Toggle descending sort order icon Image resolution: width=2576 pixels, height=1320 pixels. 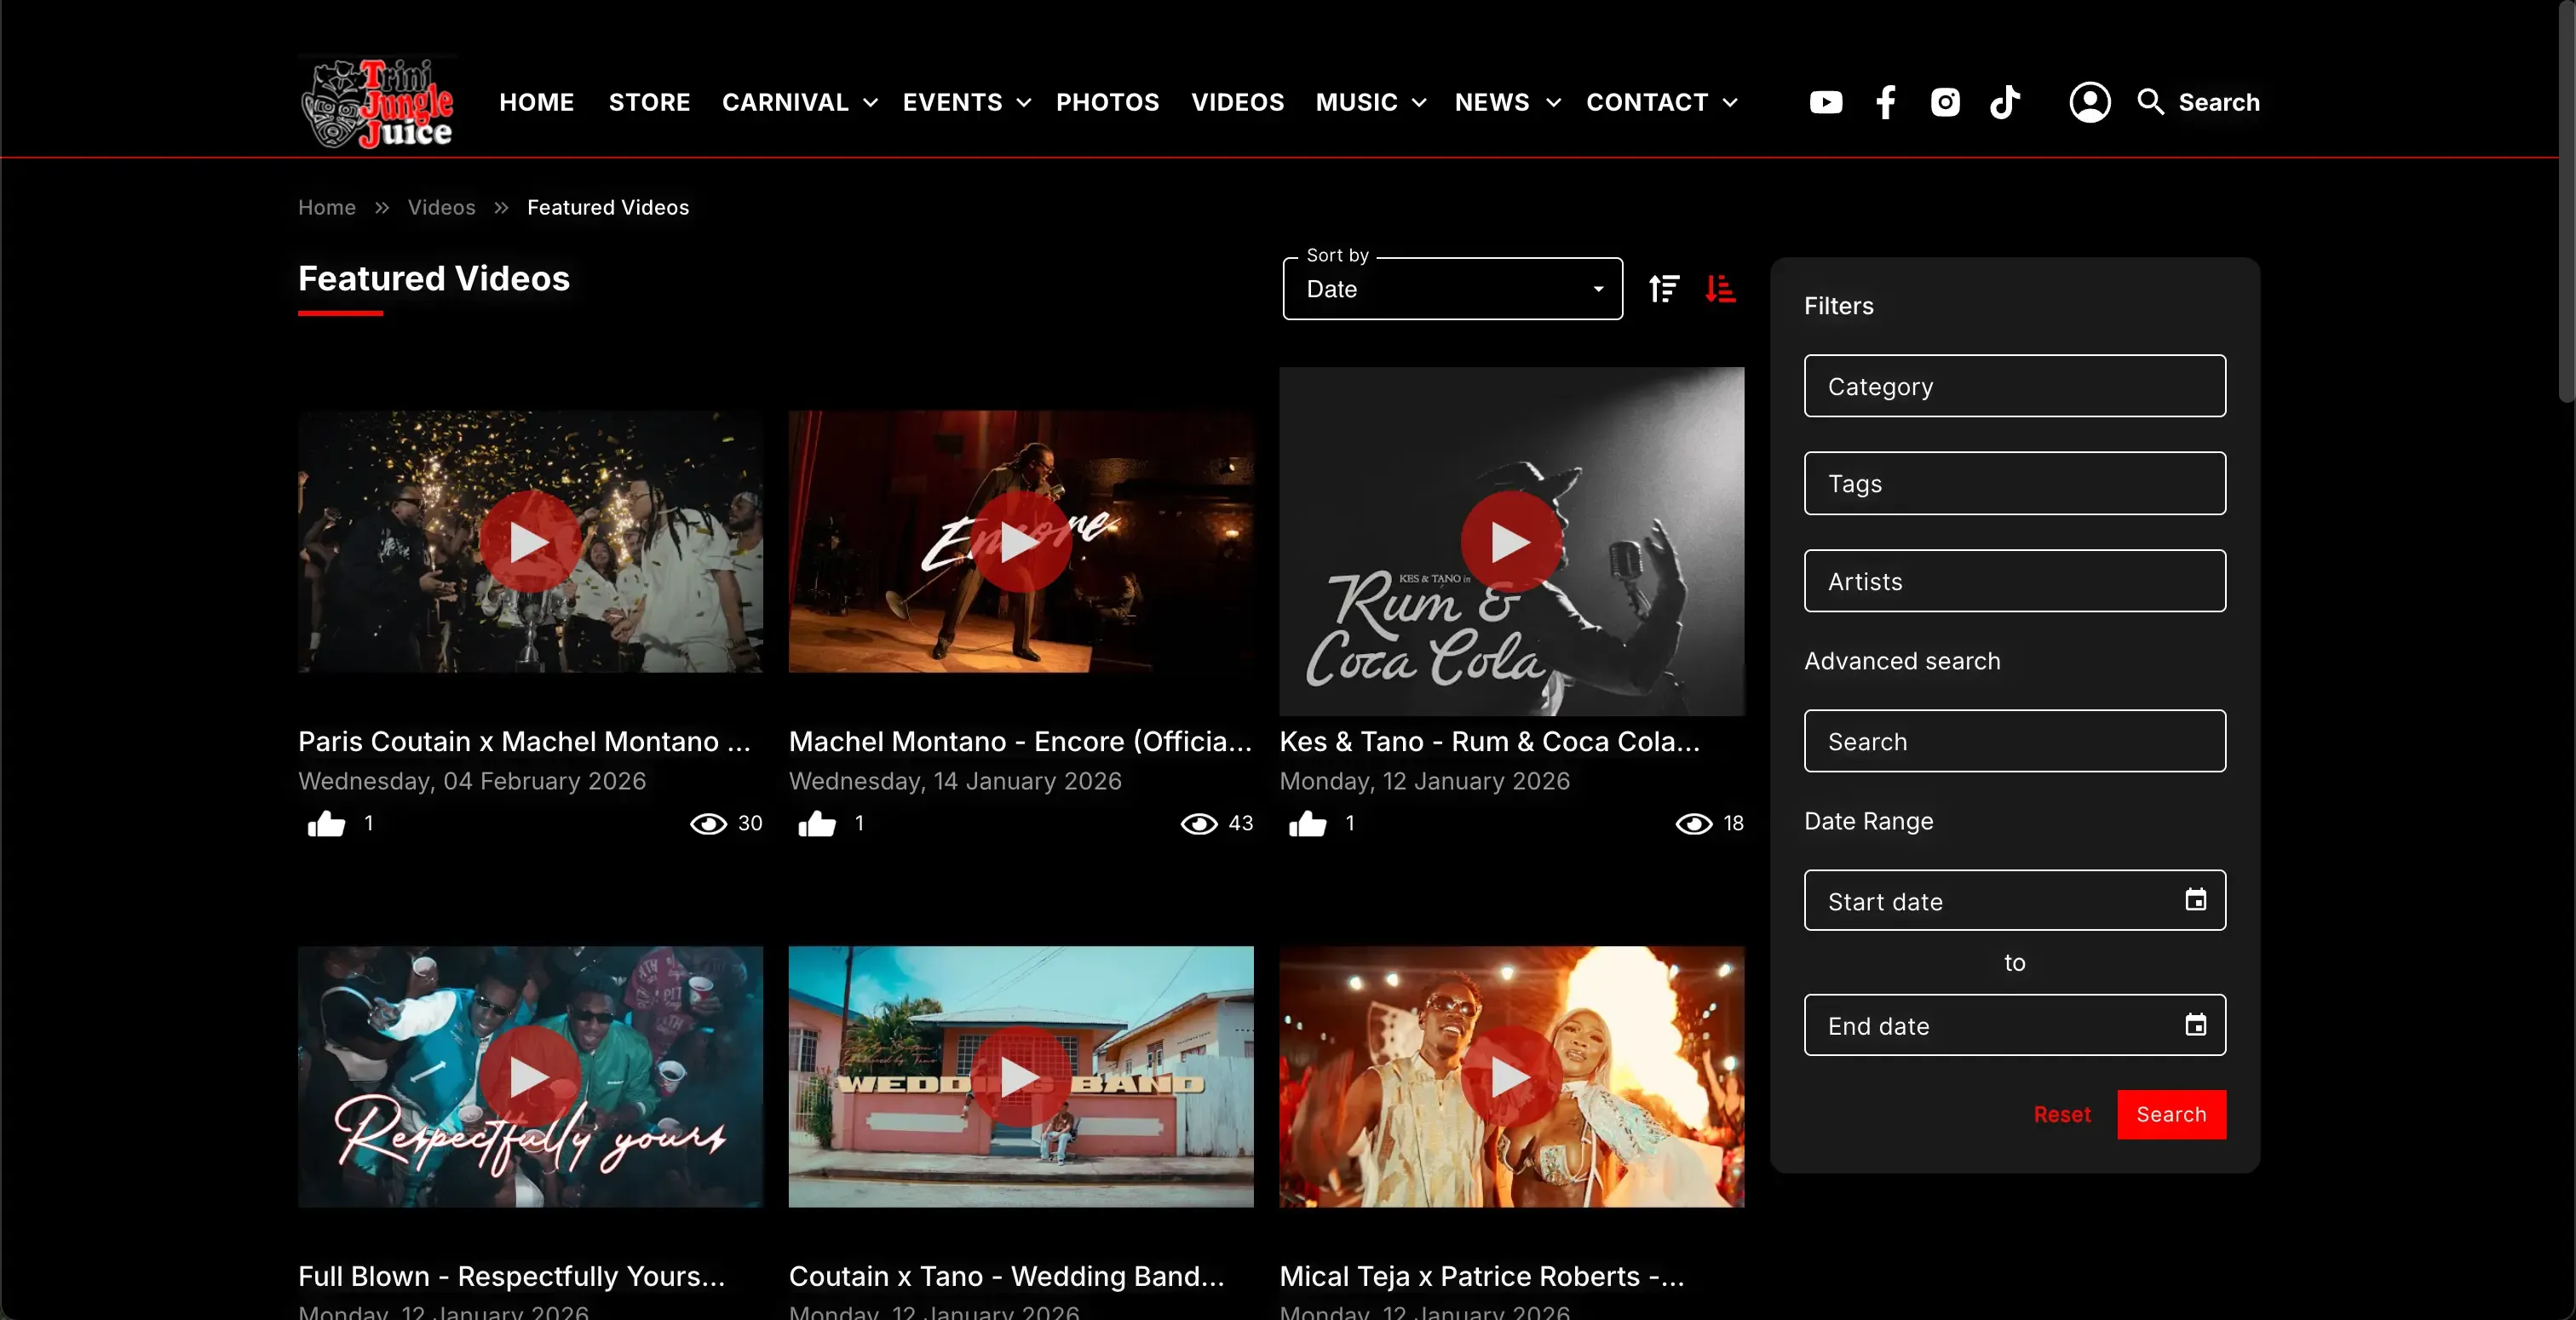point(1720,289)
